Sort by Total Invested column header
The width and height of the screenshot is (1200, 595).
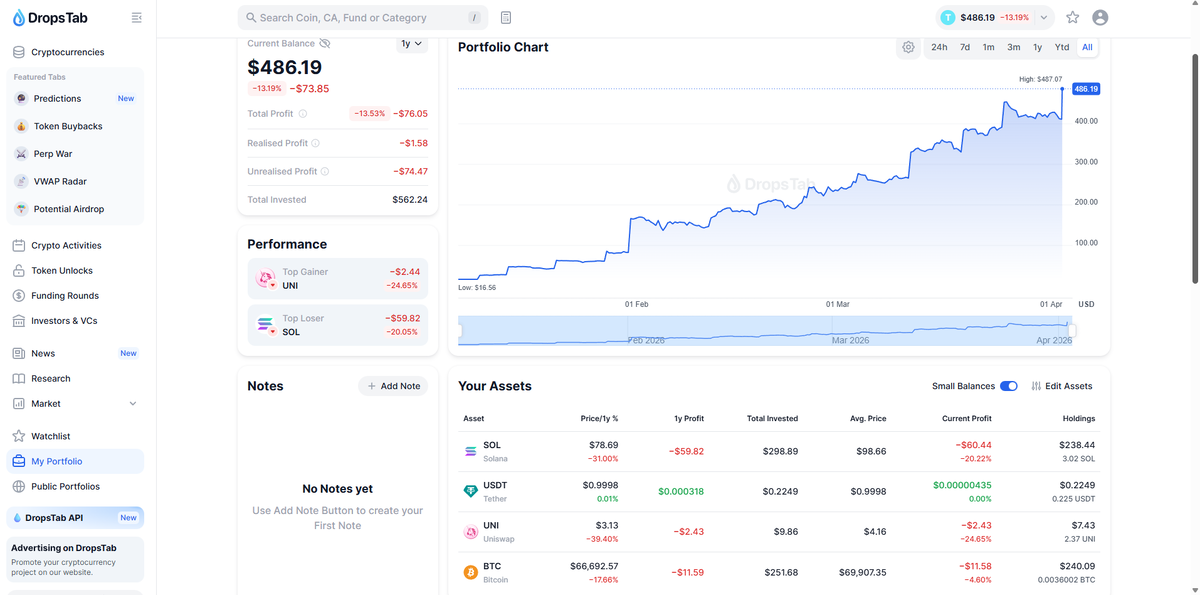[x=772, y=418]
